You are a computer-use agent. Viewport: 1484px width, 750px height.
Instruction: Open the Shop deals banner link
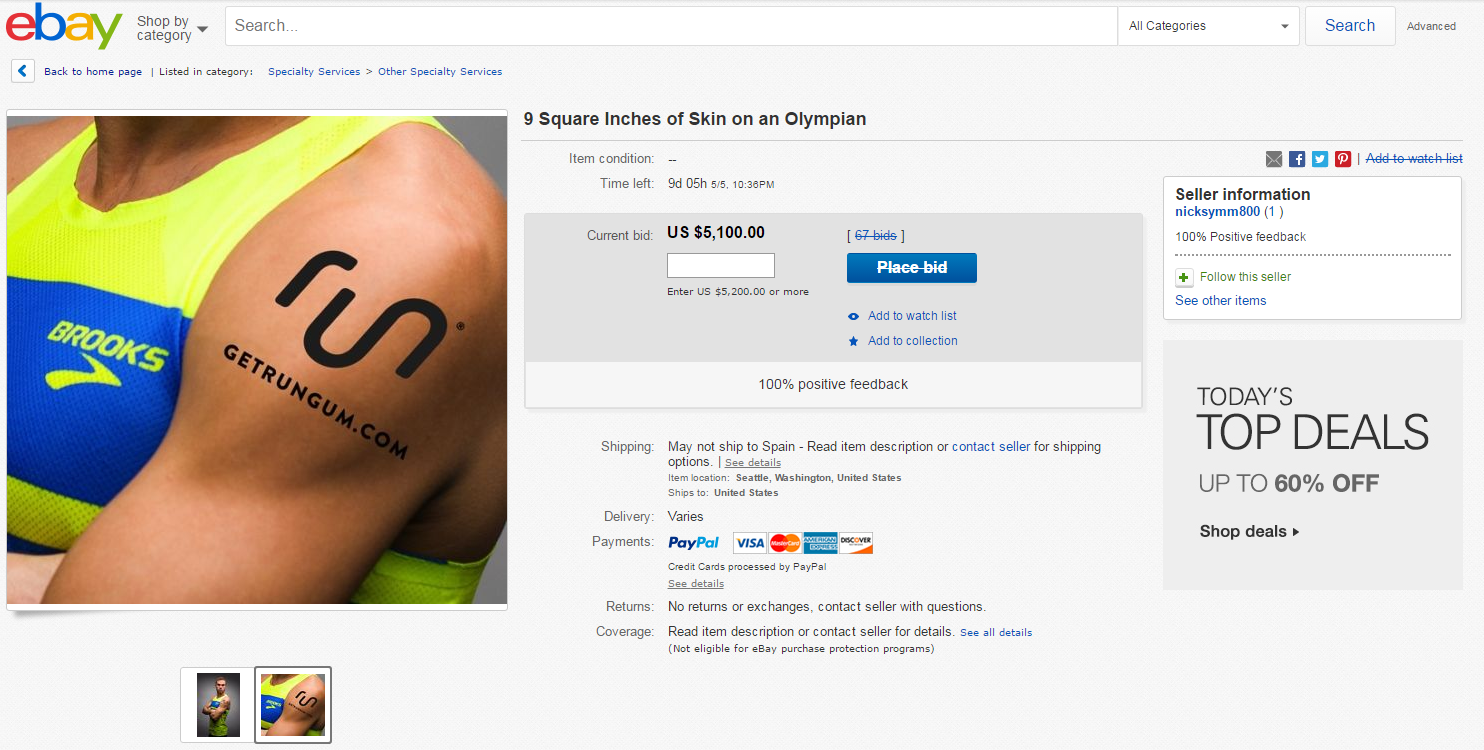click(1249, 531)
